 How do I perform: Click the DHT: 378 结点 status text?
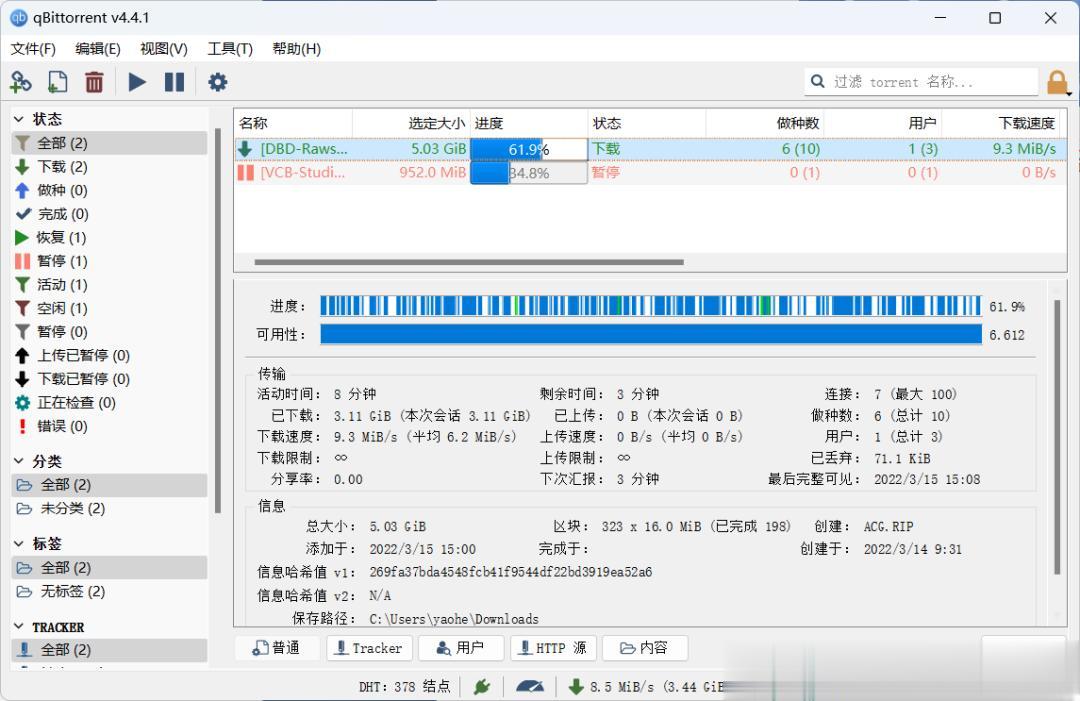404,687
